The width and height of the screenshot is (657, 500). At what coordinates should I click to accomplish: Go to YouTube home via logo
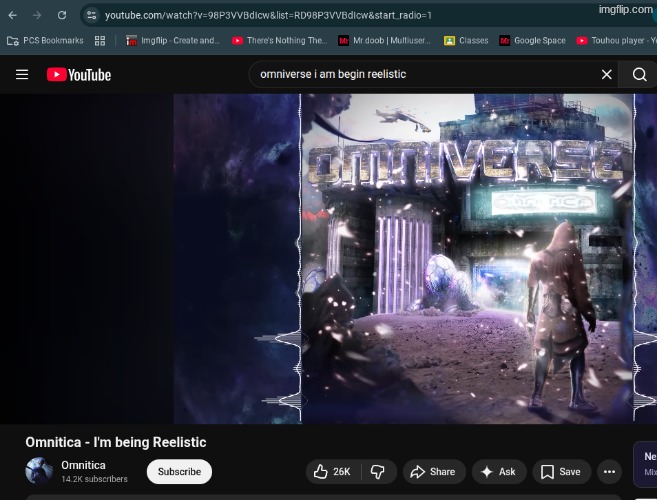pos(79,75)
